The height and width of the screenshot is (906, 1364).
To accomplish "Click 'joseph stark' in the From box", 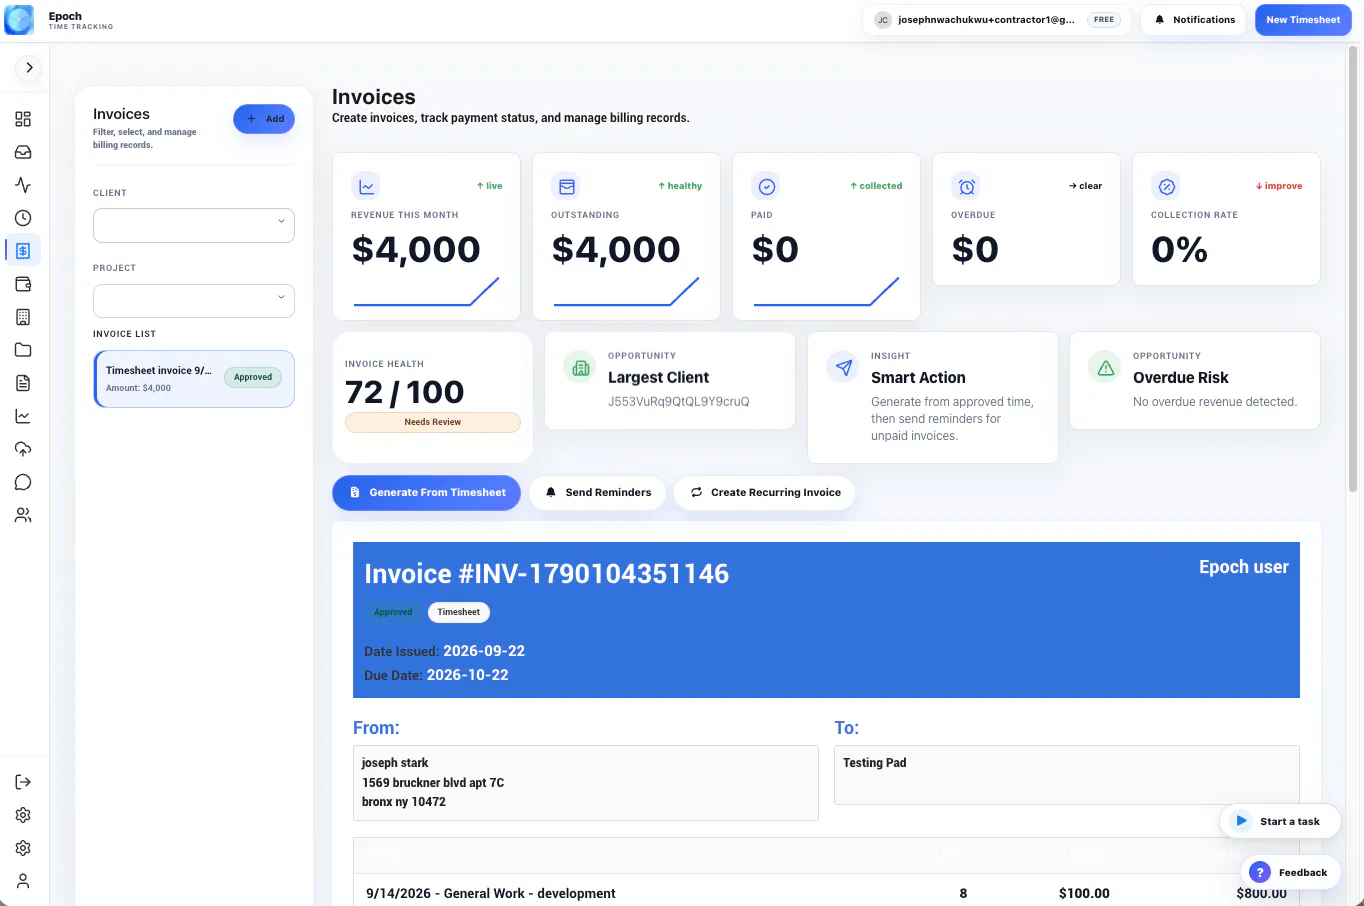I will pyautogui.click(x=395, y=762).
